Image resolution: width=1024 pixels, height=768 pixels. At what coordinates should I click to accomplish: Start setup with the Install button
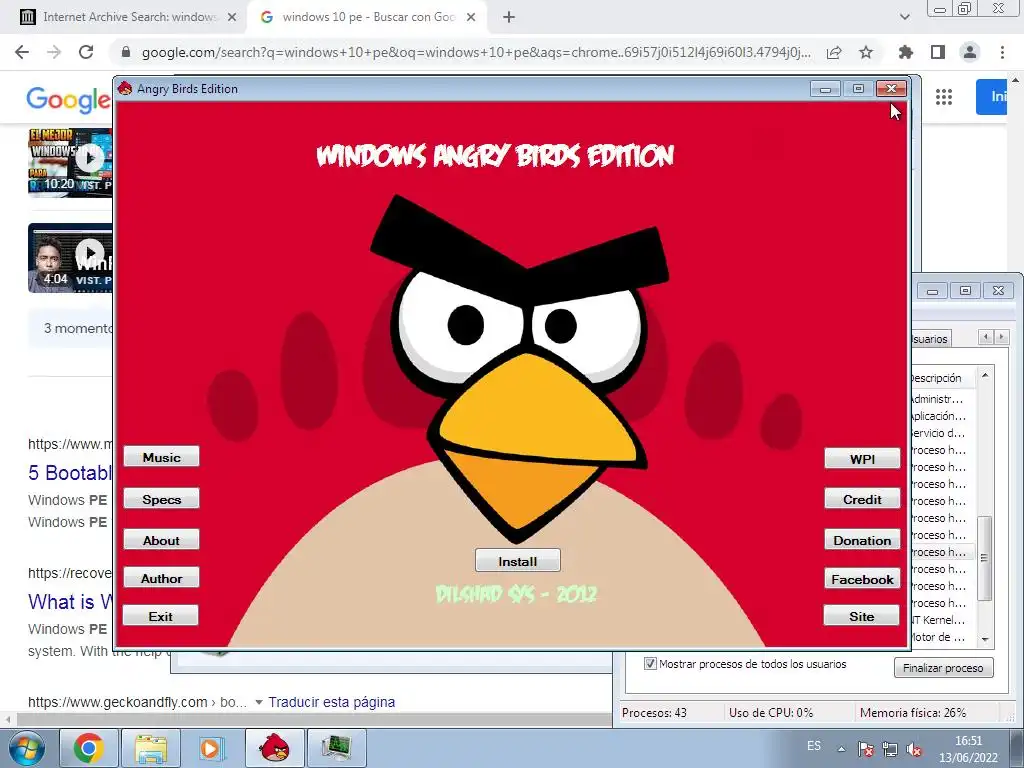[517, 561]
